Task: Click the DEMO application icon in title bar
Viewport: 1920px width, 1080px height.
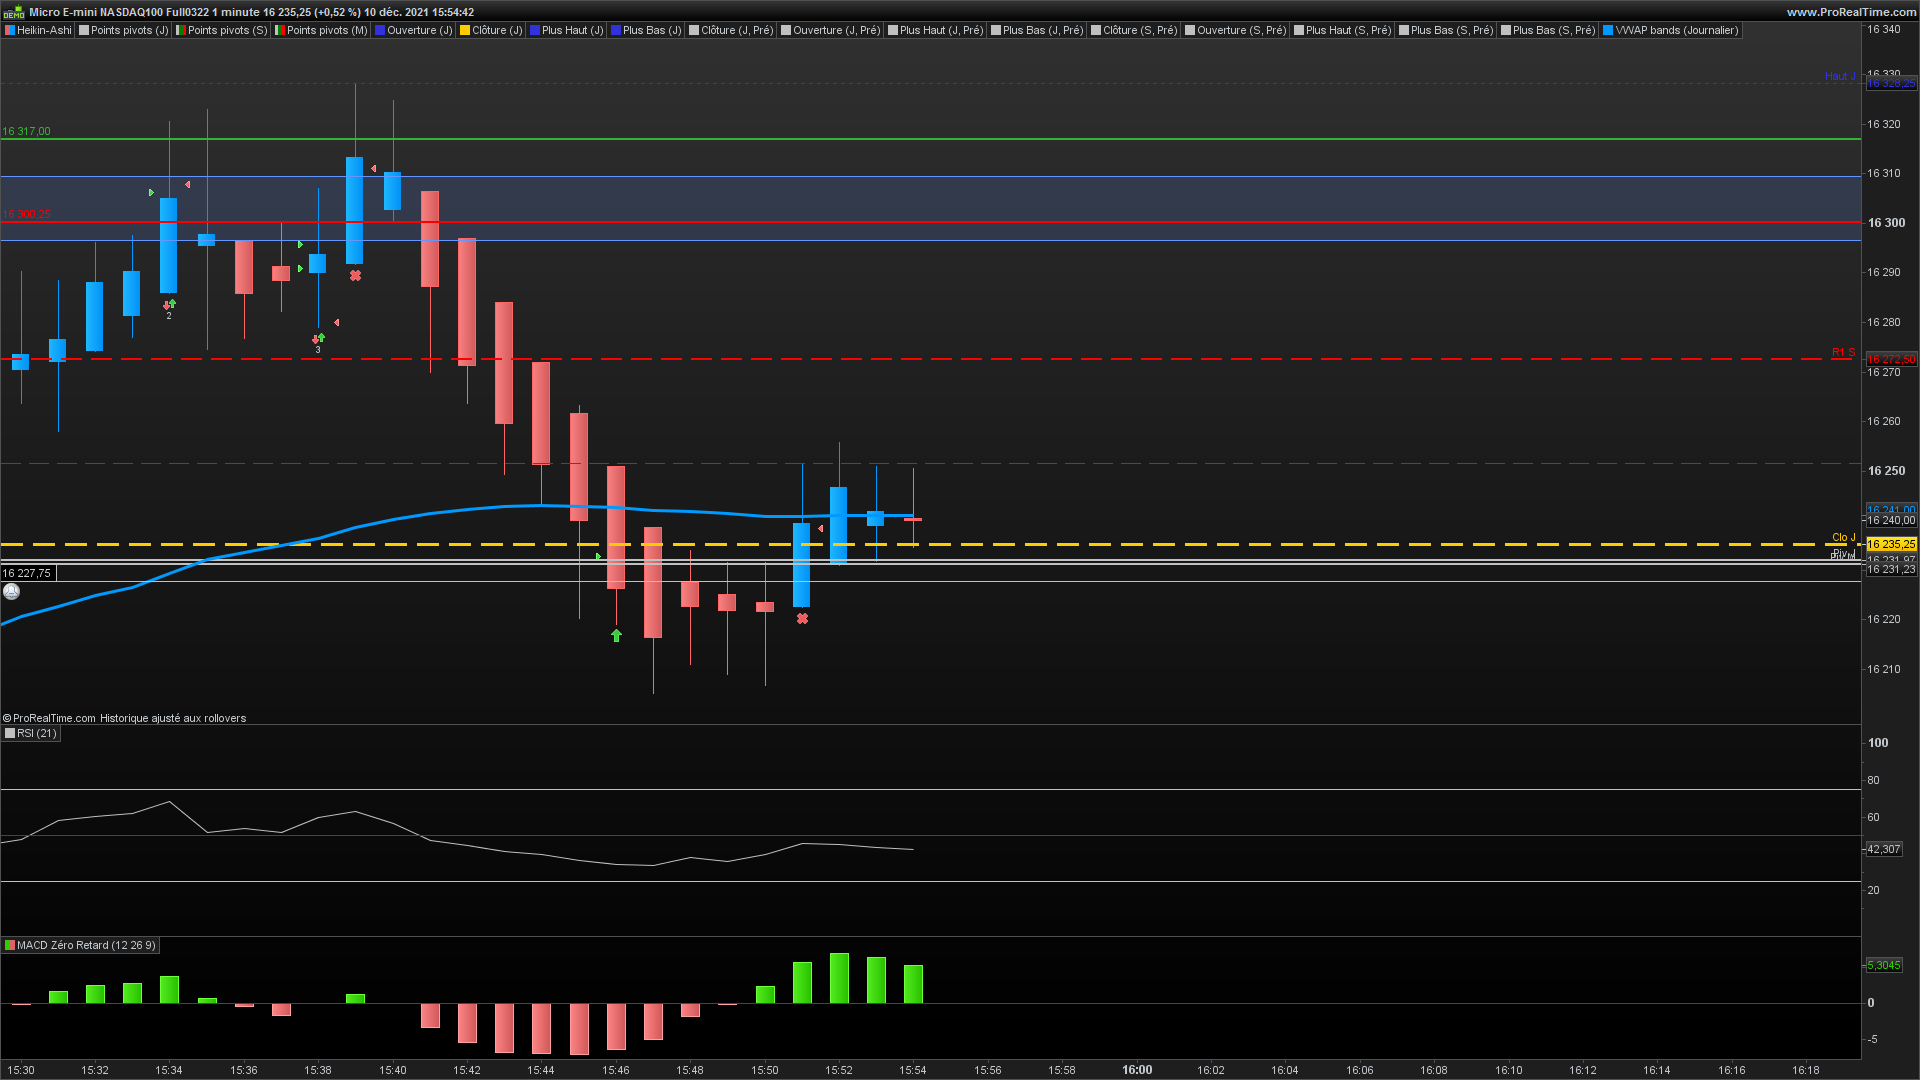Action: click(13, 12)
